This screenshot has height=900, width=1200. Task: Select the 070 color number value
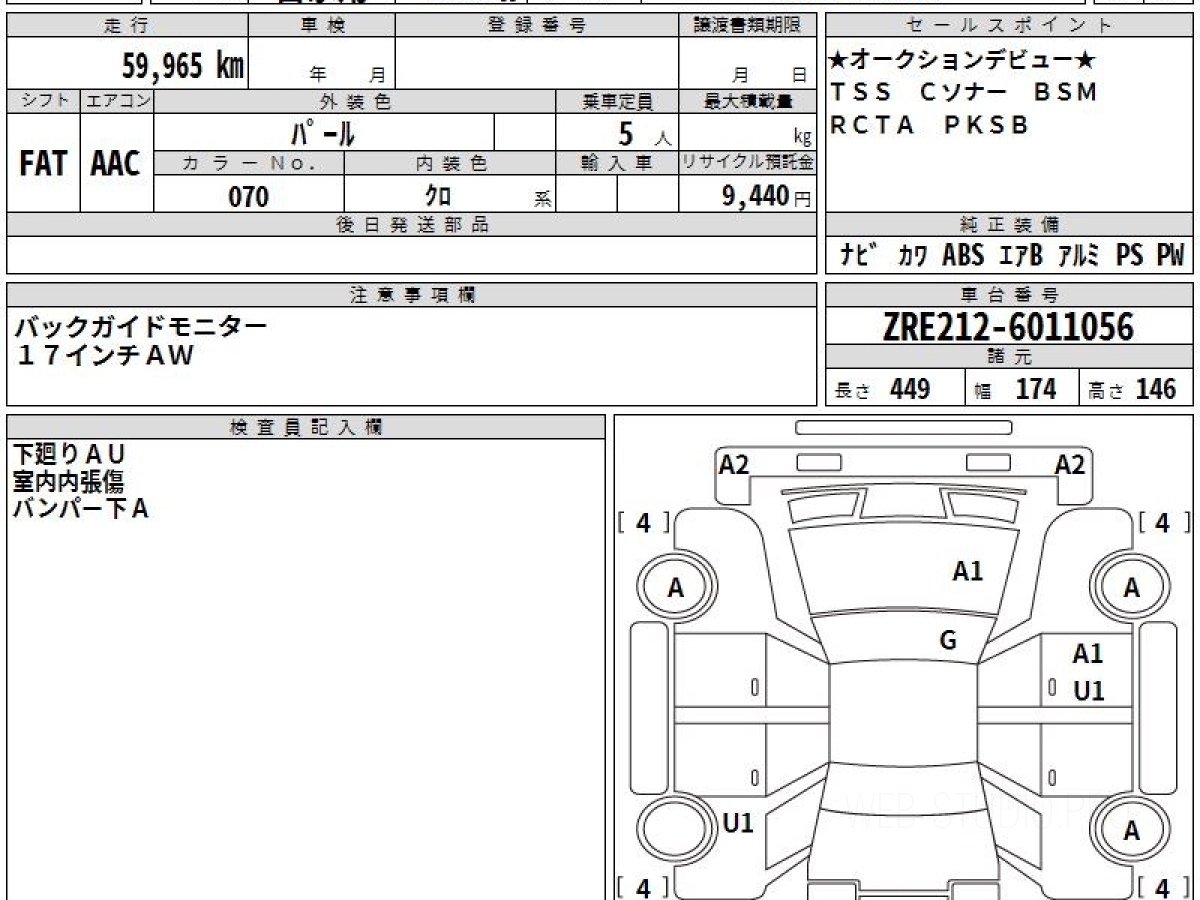[x=249, y=196]
